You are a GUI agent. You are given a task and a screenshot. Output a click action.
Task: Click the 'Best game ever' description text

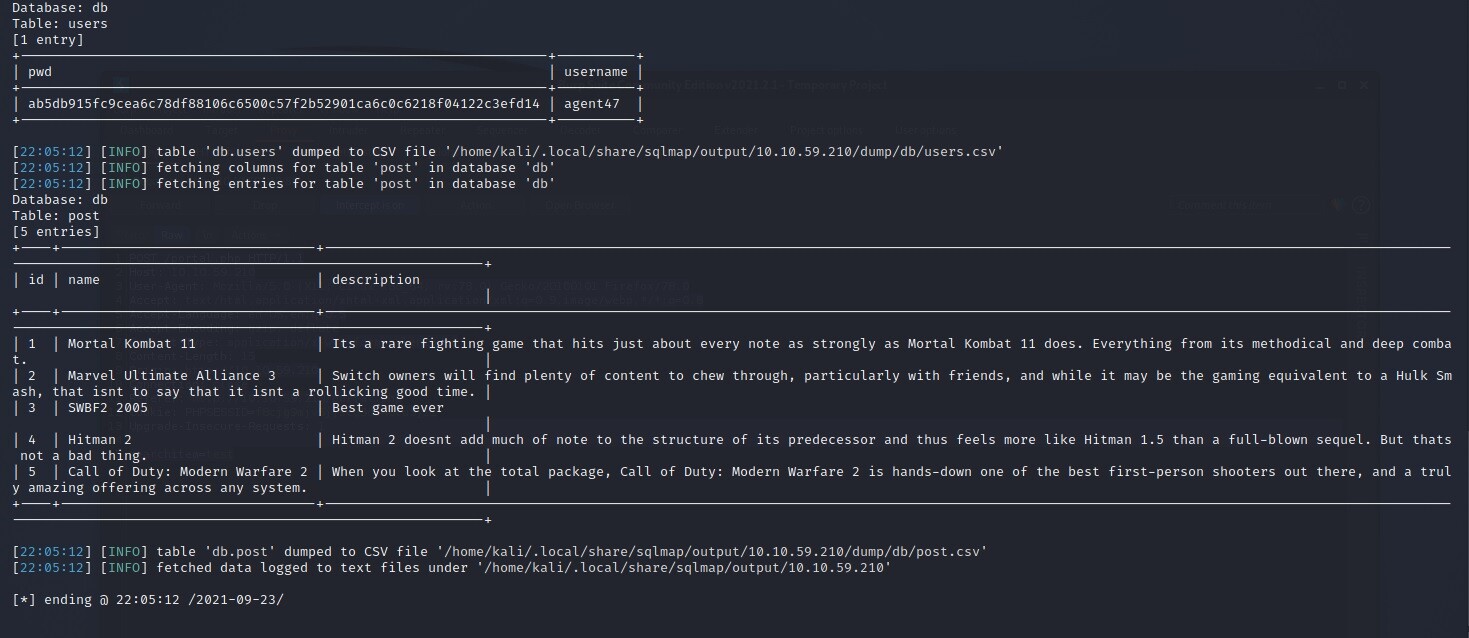[388, 408]
